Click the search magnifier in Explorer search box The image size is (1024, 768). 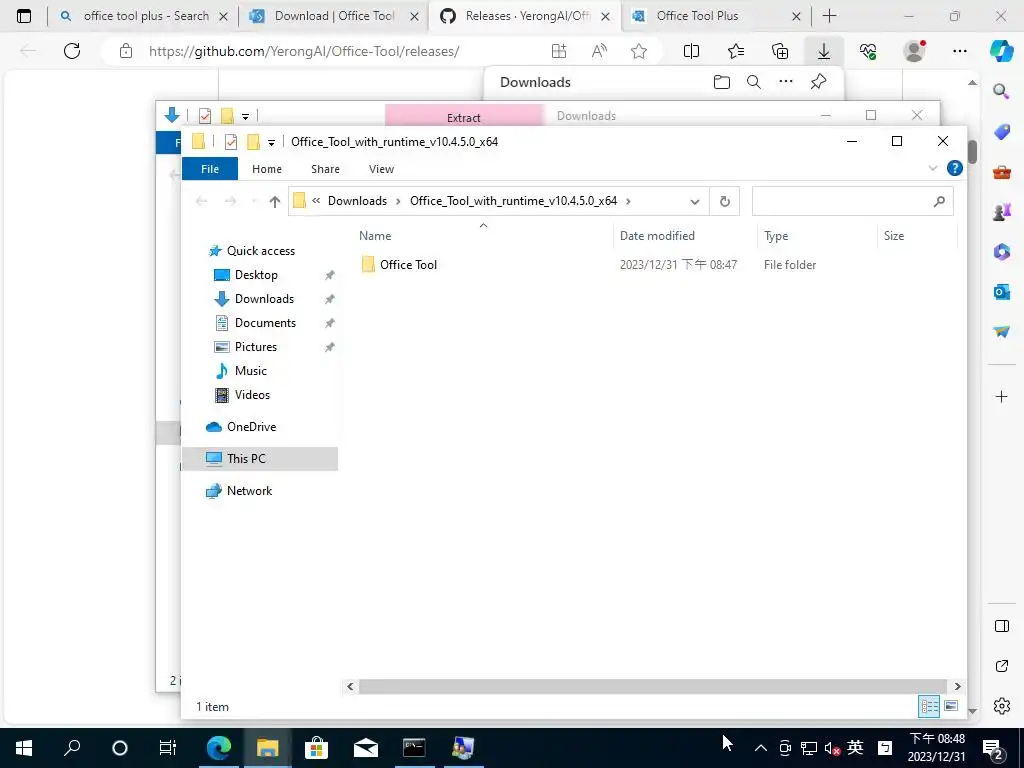939,201
